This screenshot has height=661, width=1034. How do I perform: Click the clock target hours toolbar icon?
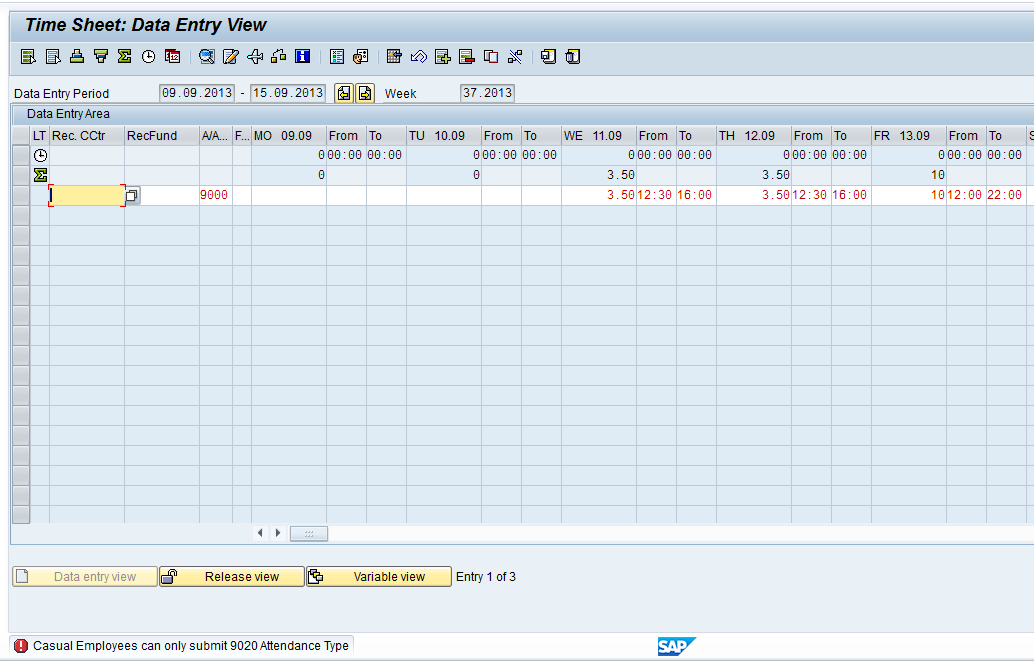click(148, 57)
